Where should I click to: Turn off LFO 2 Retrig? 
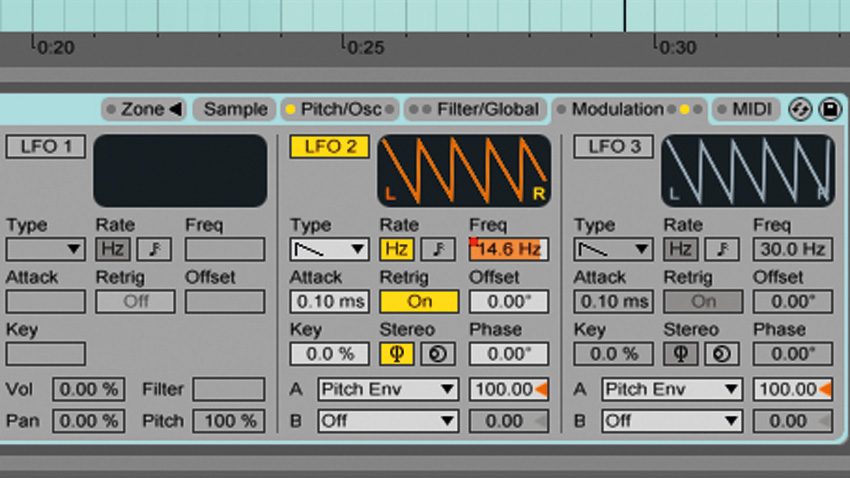click(420, 302)
